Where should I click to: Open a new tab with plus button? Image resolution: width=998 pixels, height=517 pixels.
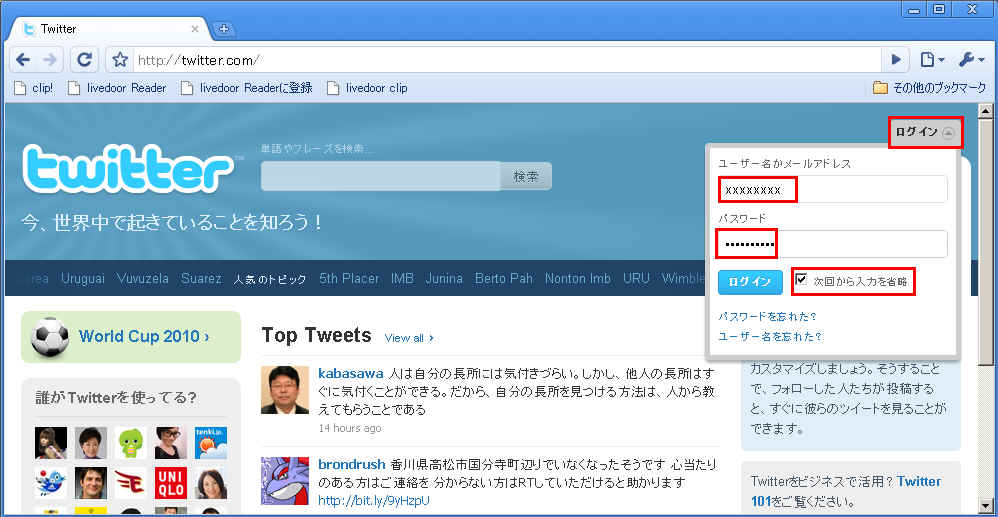tap(224, 29)
